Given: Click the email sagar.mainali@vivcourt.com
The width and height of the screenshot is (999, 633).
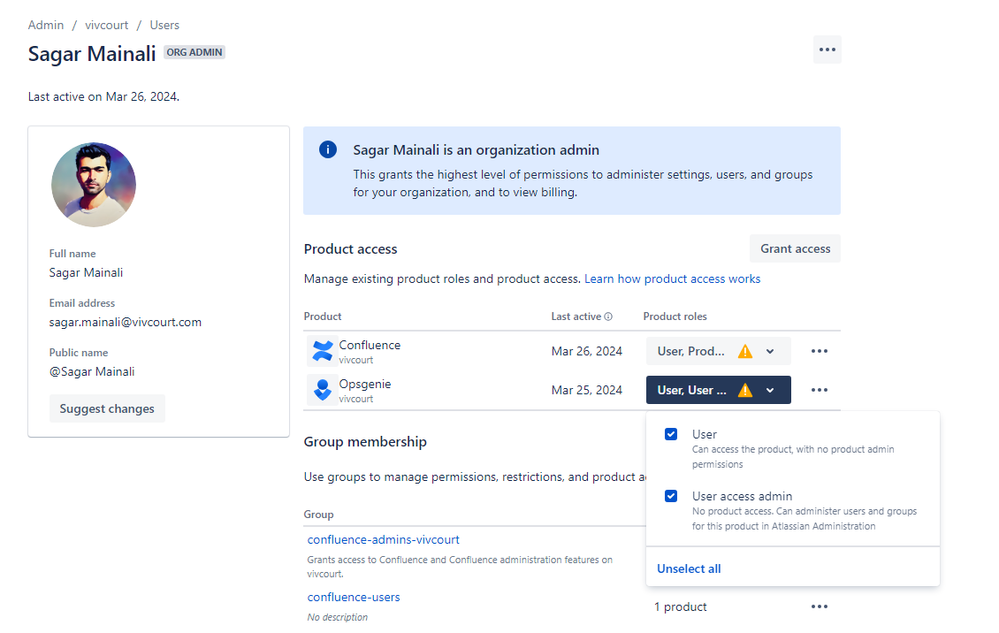Looking at the screenshot, I should pos(126,322).
